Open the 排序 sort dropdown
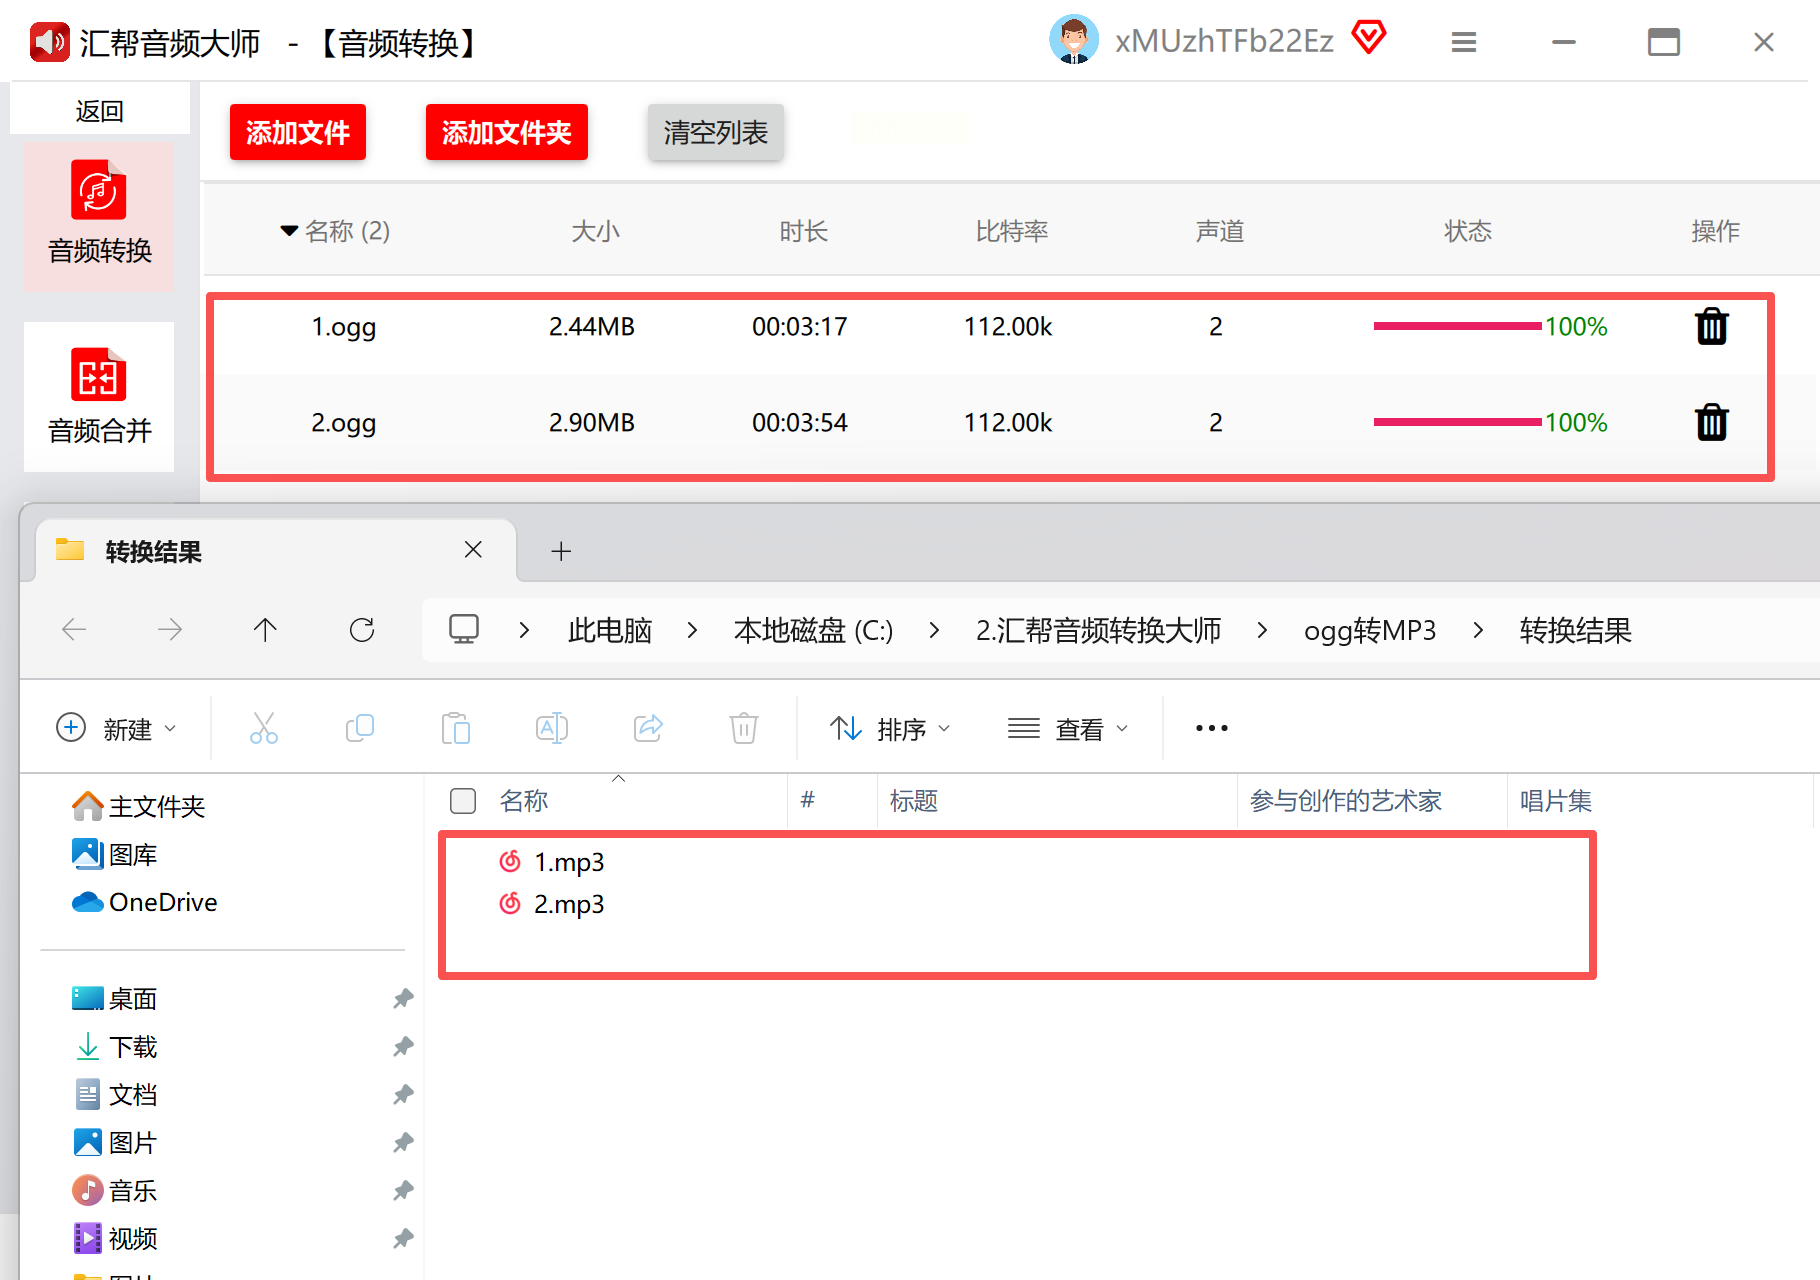 [890, 729]
